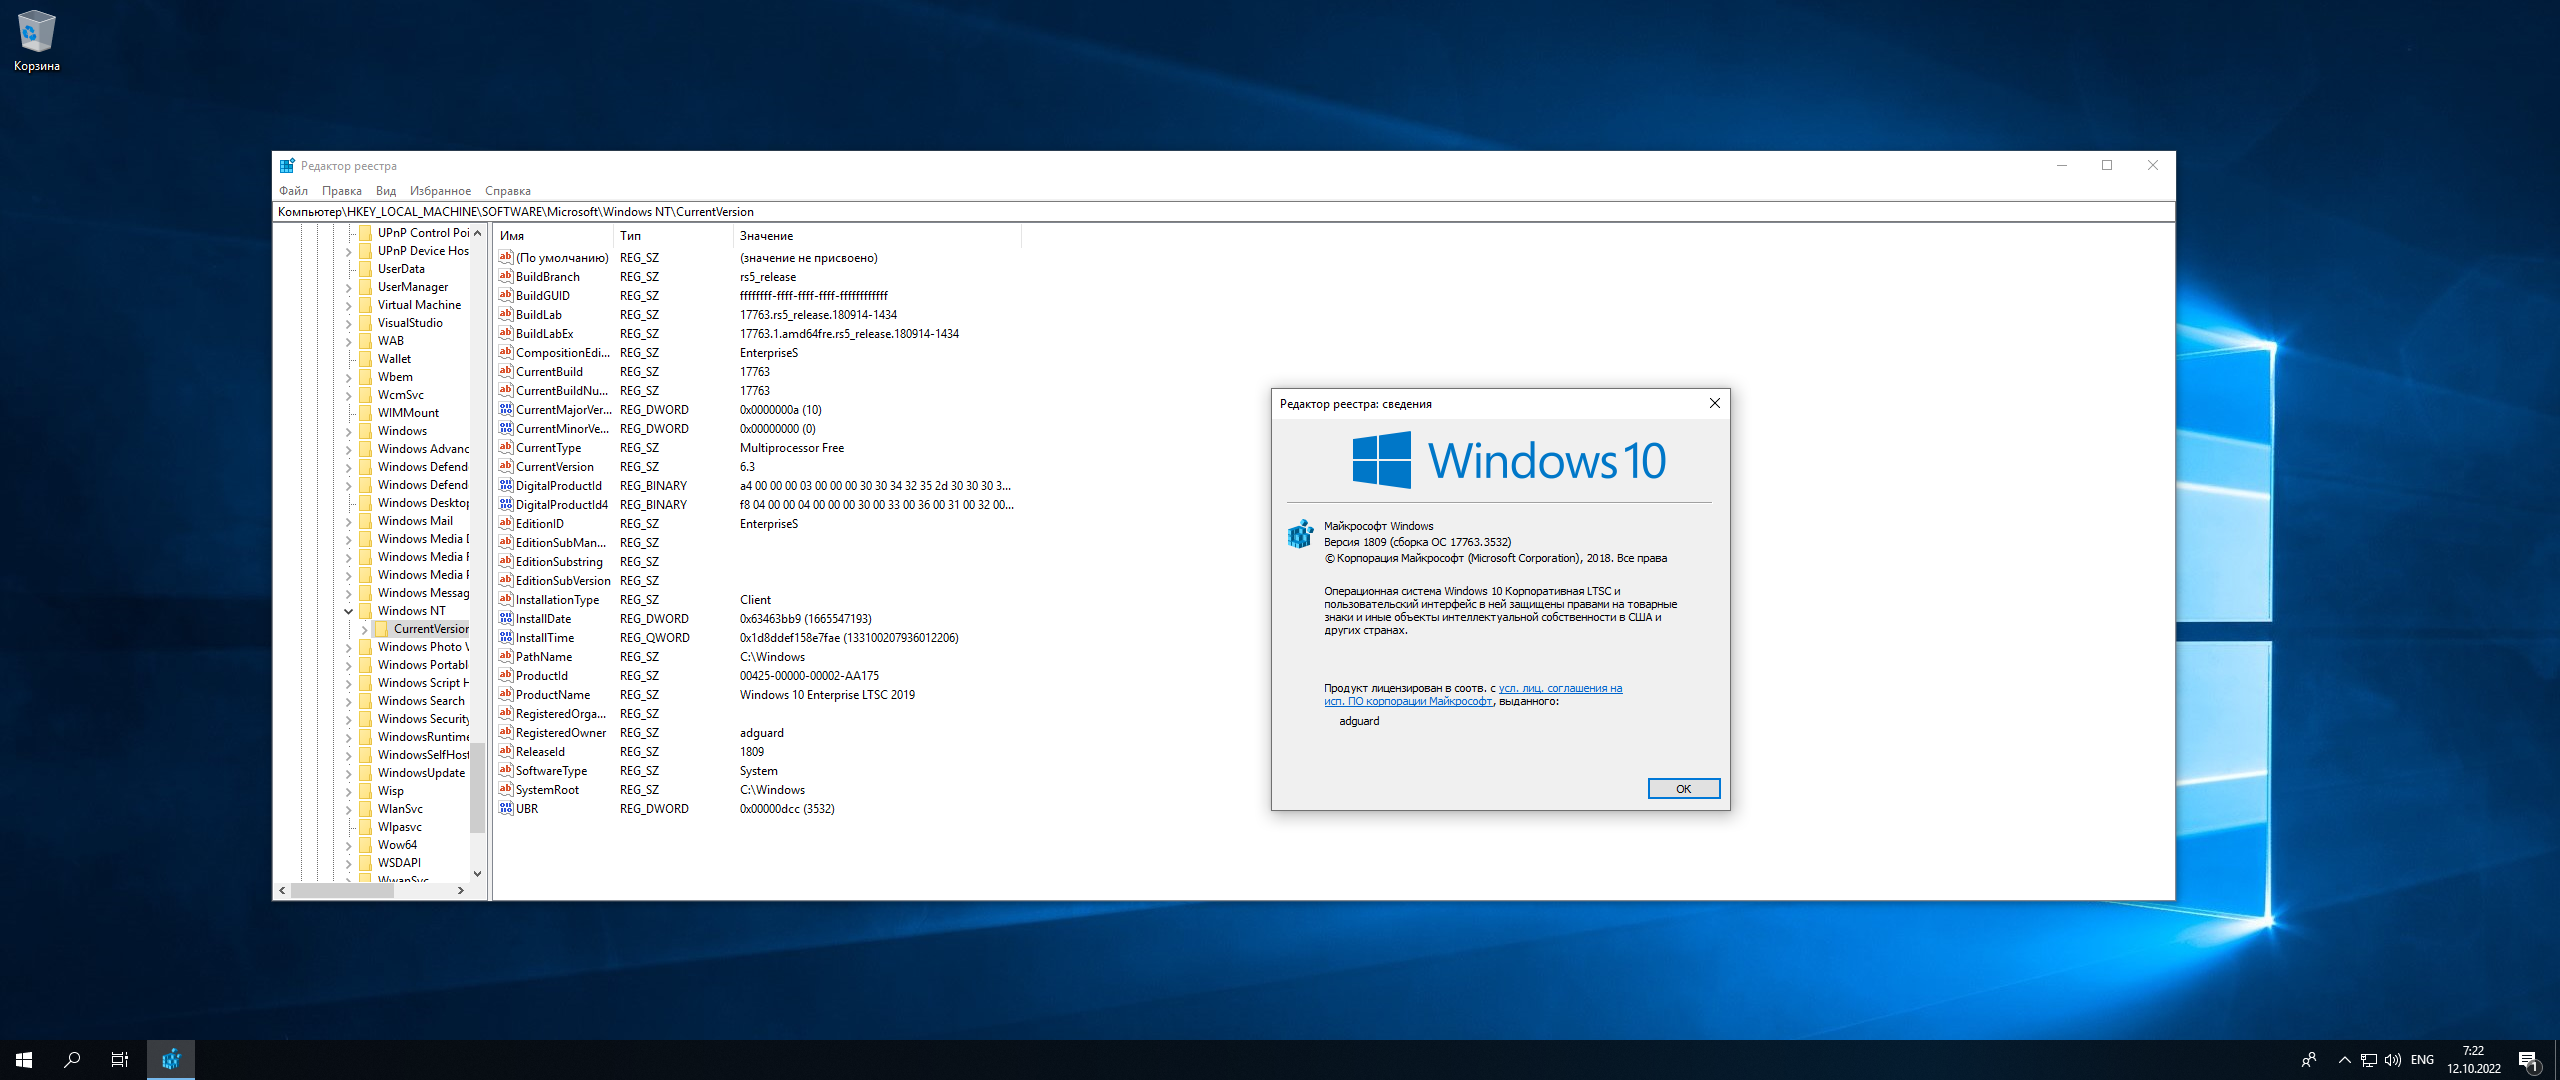Select the VisualStudio tree item
This screenshot has height=1080, width=2560.
point(410,323)
